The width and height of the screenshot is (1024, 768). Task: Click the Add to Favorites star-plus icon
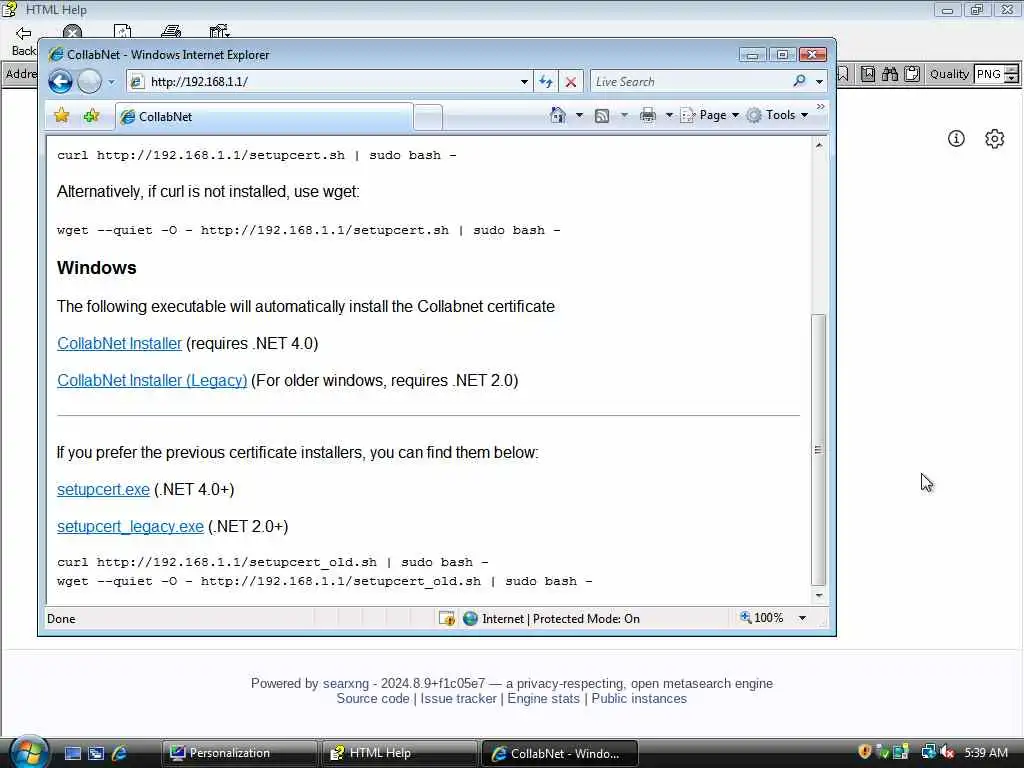pyautogui.click(x=91, y=116)
